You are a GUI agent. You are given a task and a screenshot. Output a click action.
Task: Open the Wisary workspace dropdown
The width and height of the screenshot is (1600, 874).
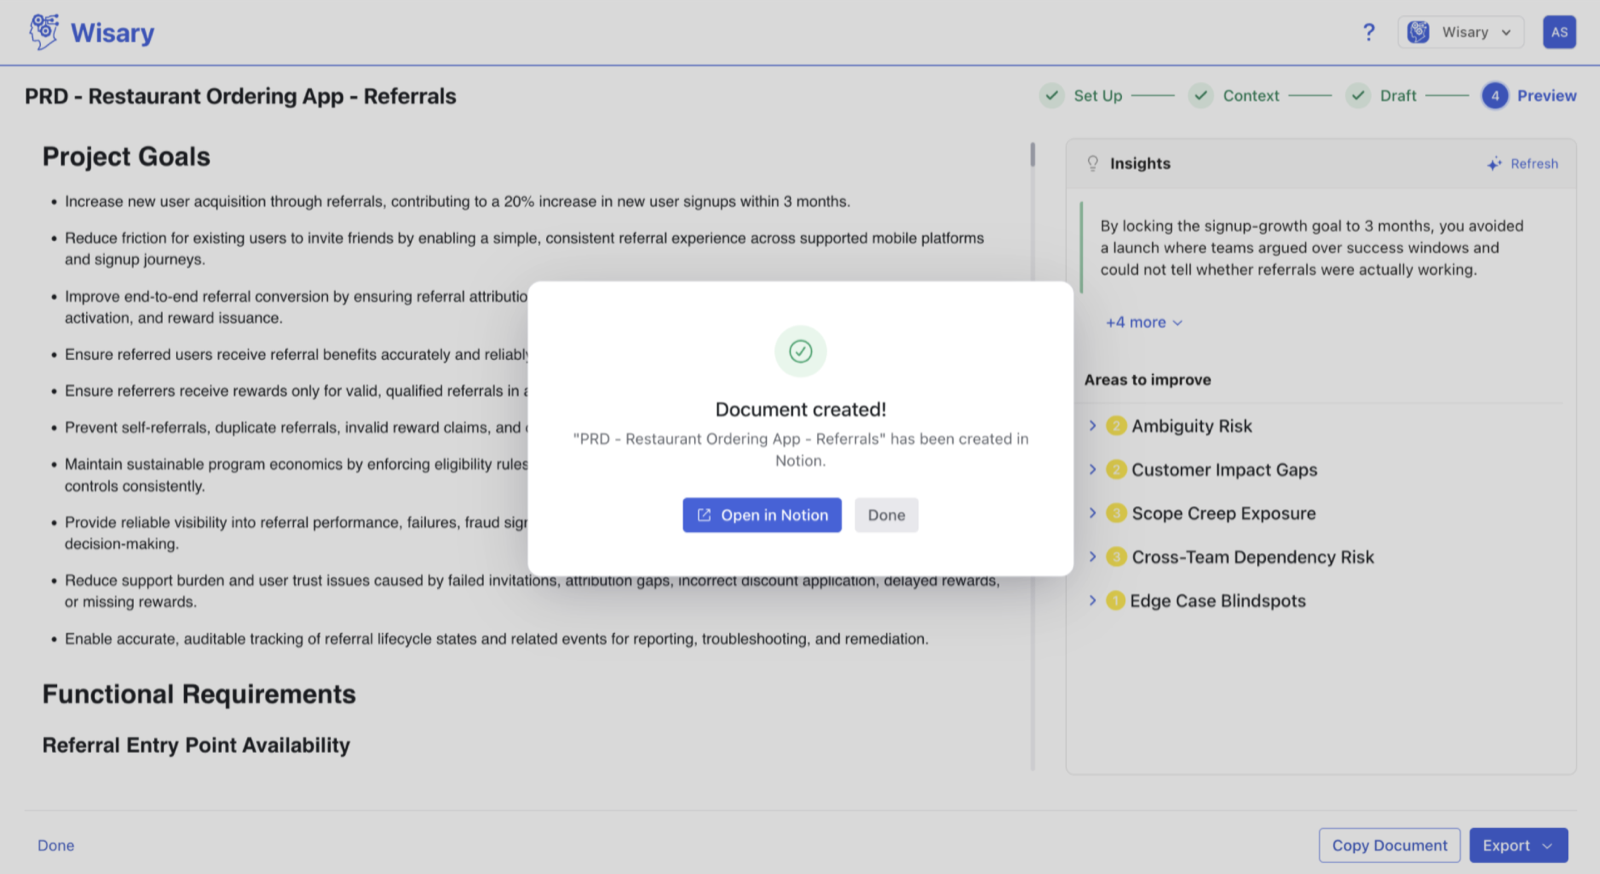coord(1461,32)
